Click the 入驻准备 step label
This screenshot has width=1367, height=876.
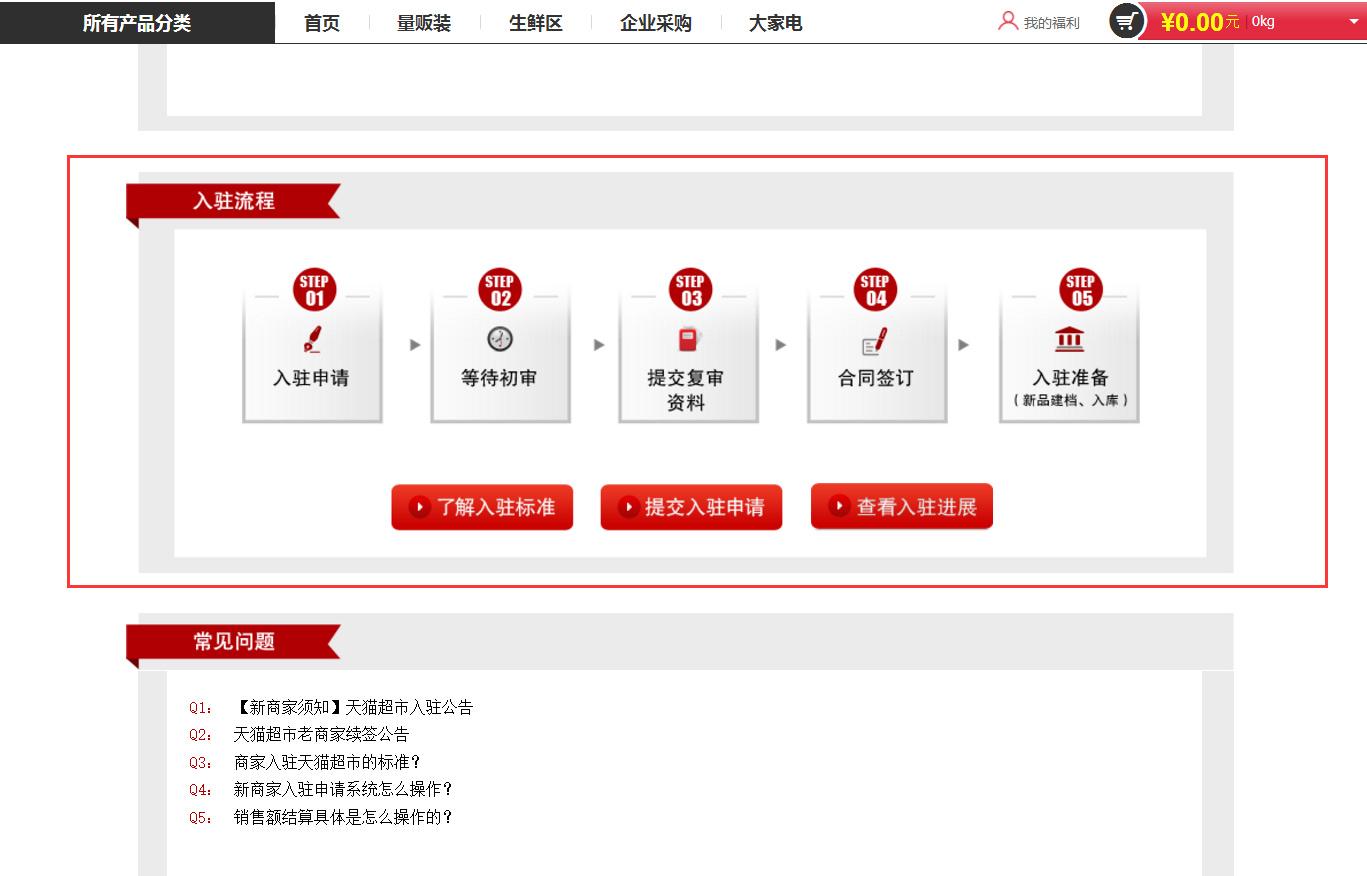[x=1070, y=378]
